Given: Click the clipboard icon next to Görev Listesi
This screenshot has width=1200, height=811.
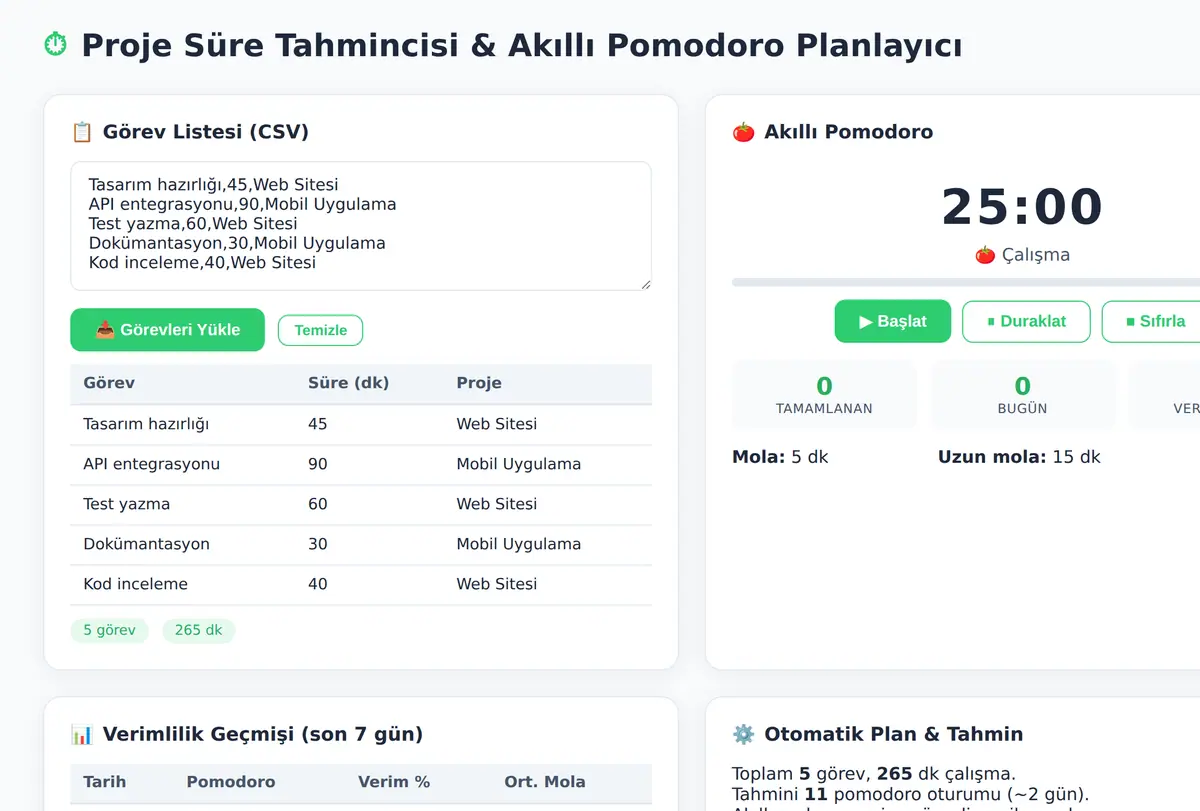Looking at the screenshot, I should (82, 132).
